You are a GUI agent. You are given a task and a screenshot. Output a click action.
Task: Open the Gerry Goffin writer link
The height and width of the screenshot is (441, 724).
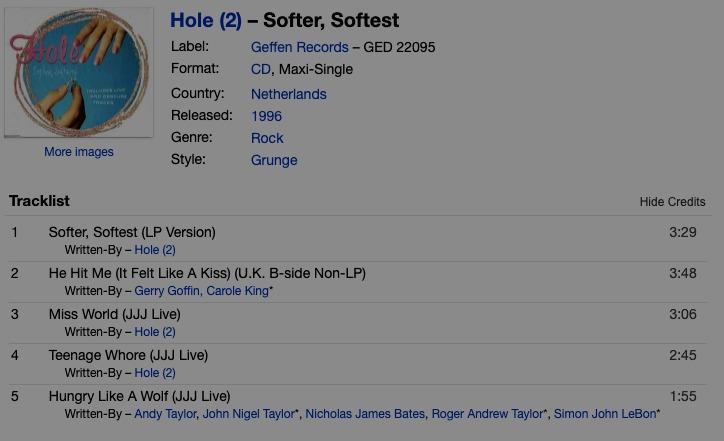point(167,290)
